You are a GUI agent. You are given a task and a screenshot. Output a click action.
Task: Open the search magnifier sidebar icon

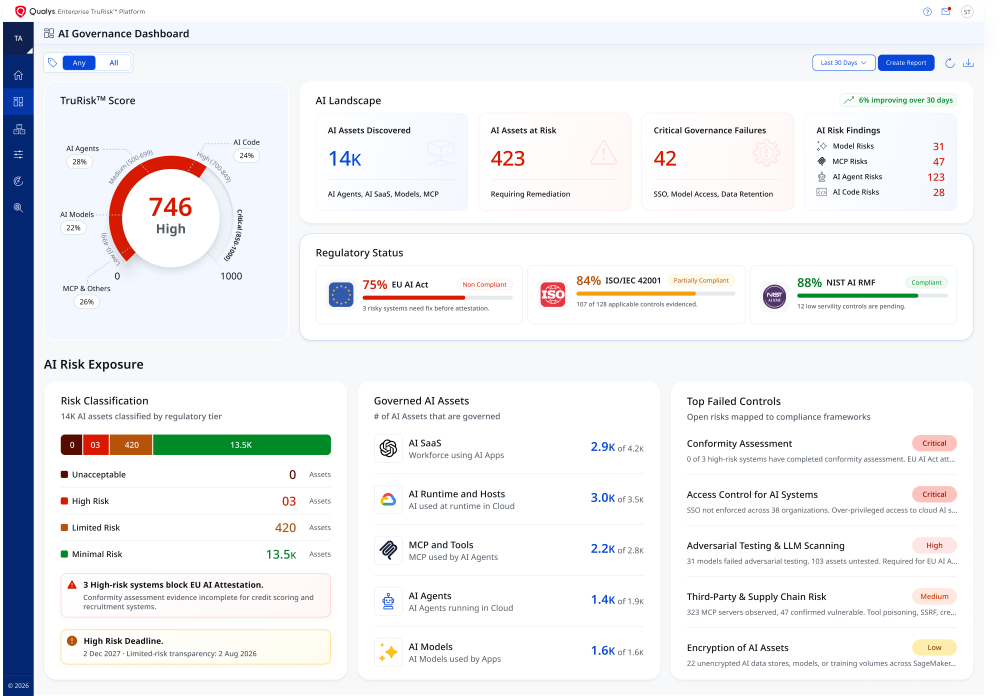tap(18, 207)
